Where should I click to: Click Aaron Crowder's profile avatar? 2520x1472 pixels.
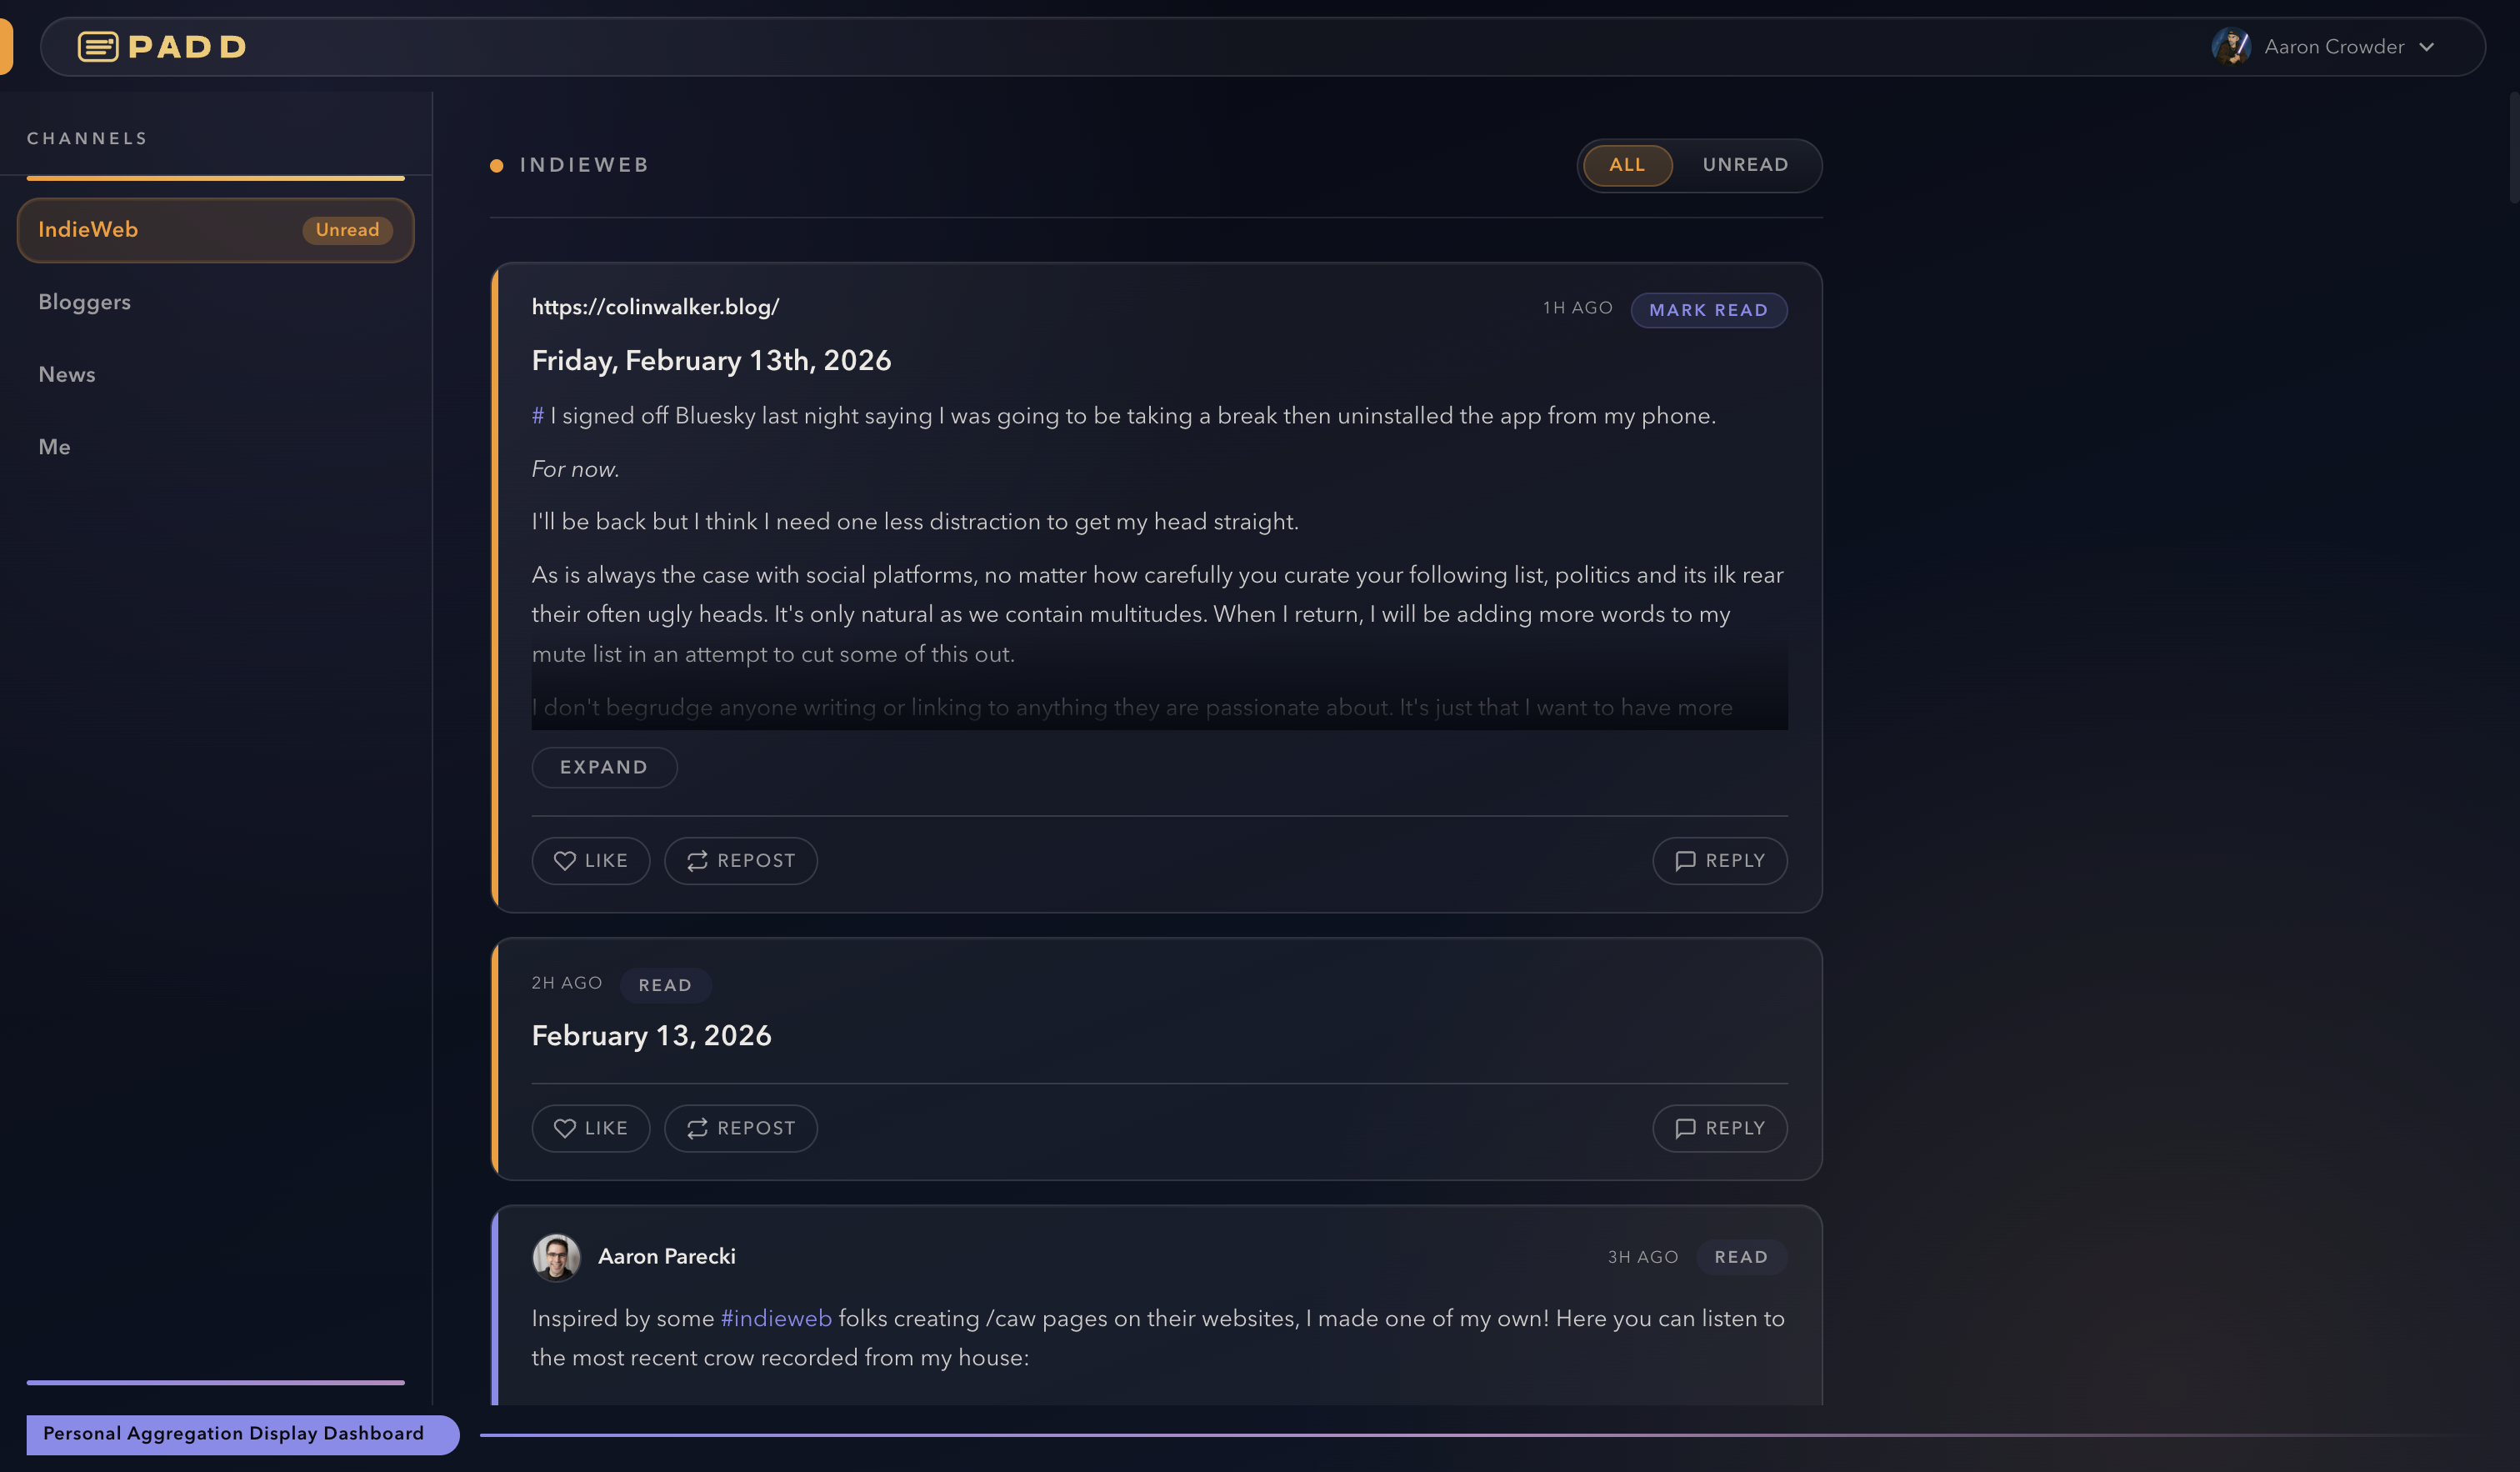point(2230,47)
